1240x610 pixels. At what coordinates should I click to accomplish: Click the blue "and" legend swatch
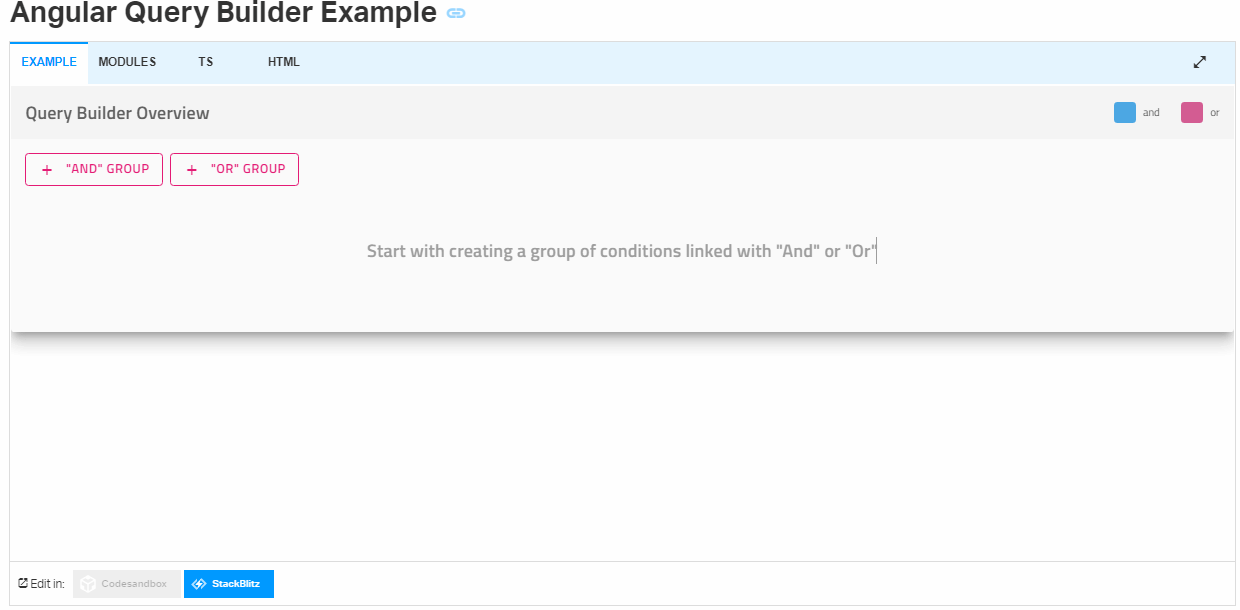click(x=1124, y=113)
